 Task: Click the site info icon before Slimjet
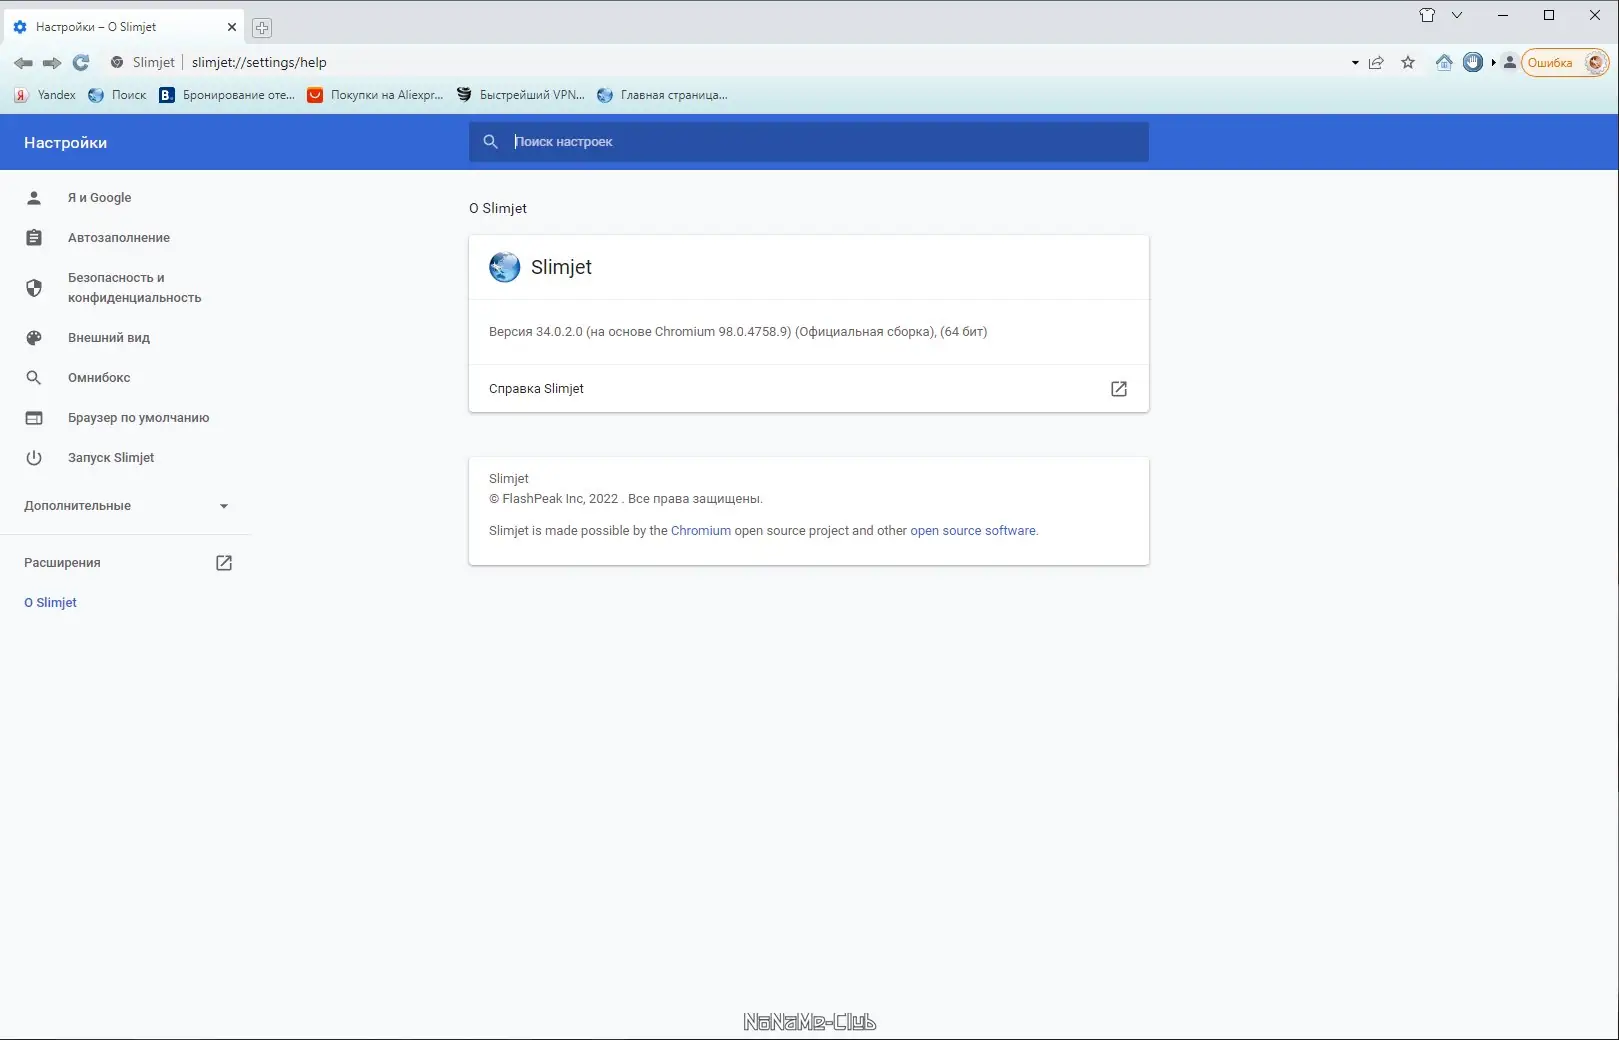[x=117, y=62]
